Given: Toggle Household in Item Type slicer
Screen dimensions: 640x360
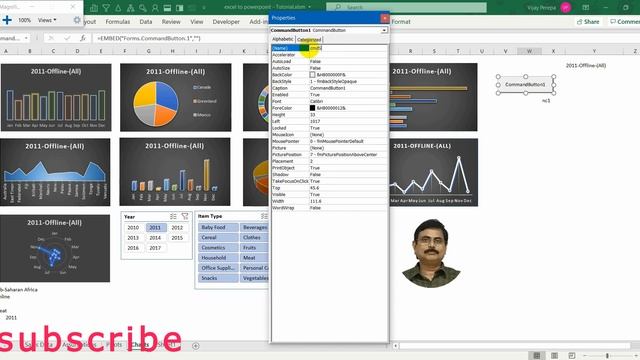Looking at the screenshot, I should pyautogui.click(x=218, y=258).
